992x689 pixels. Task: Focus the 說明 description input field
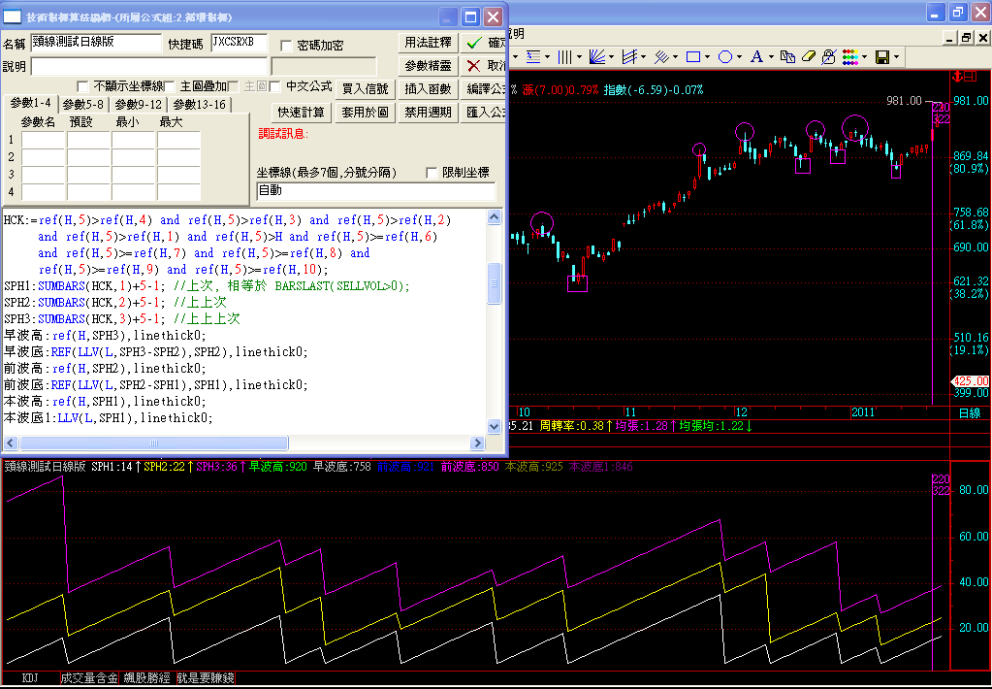click(x=149, y=66)
